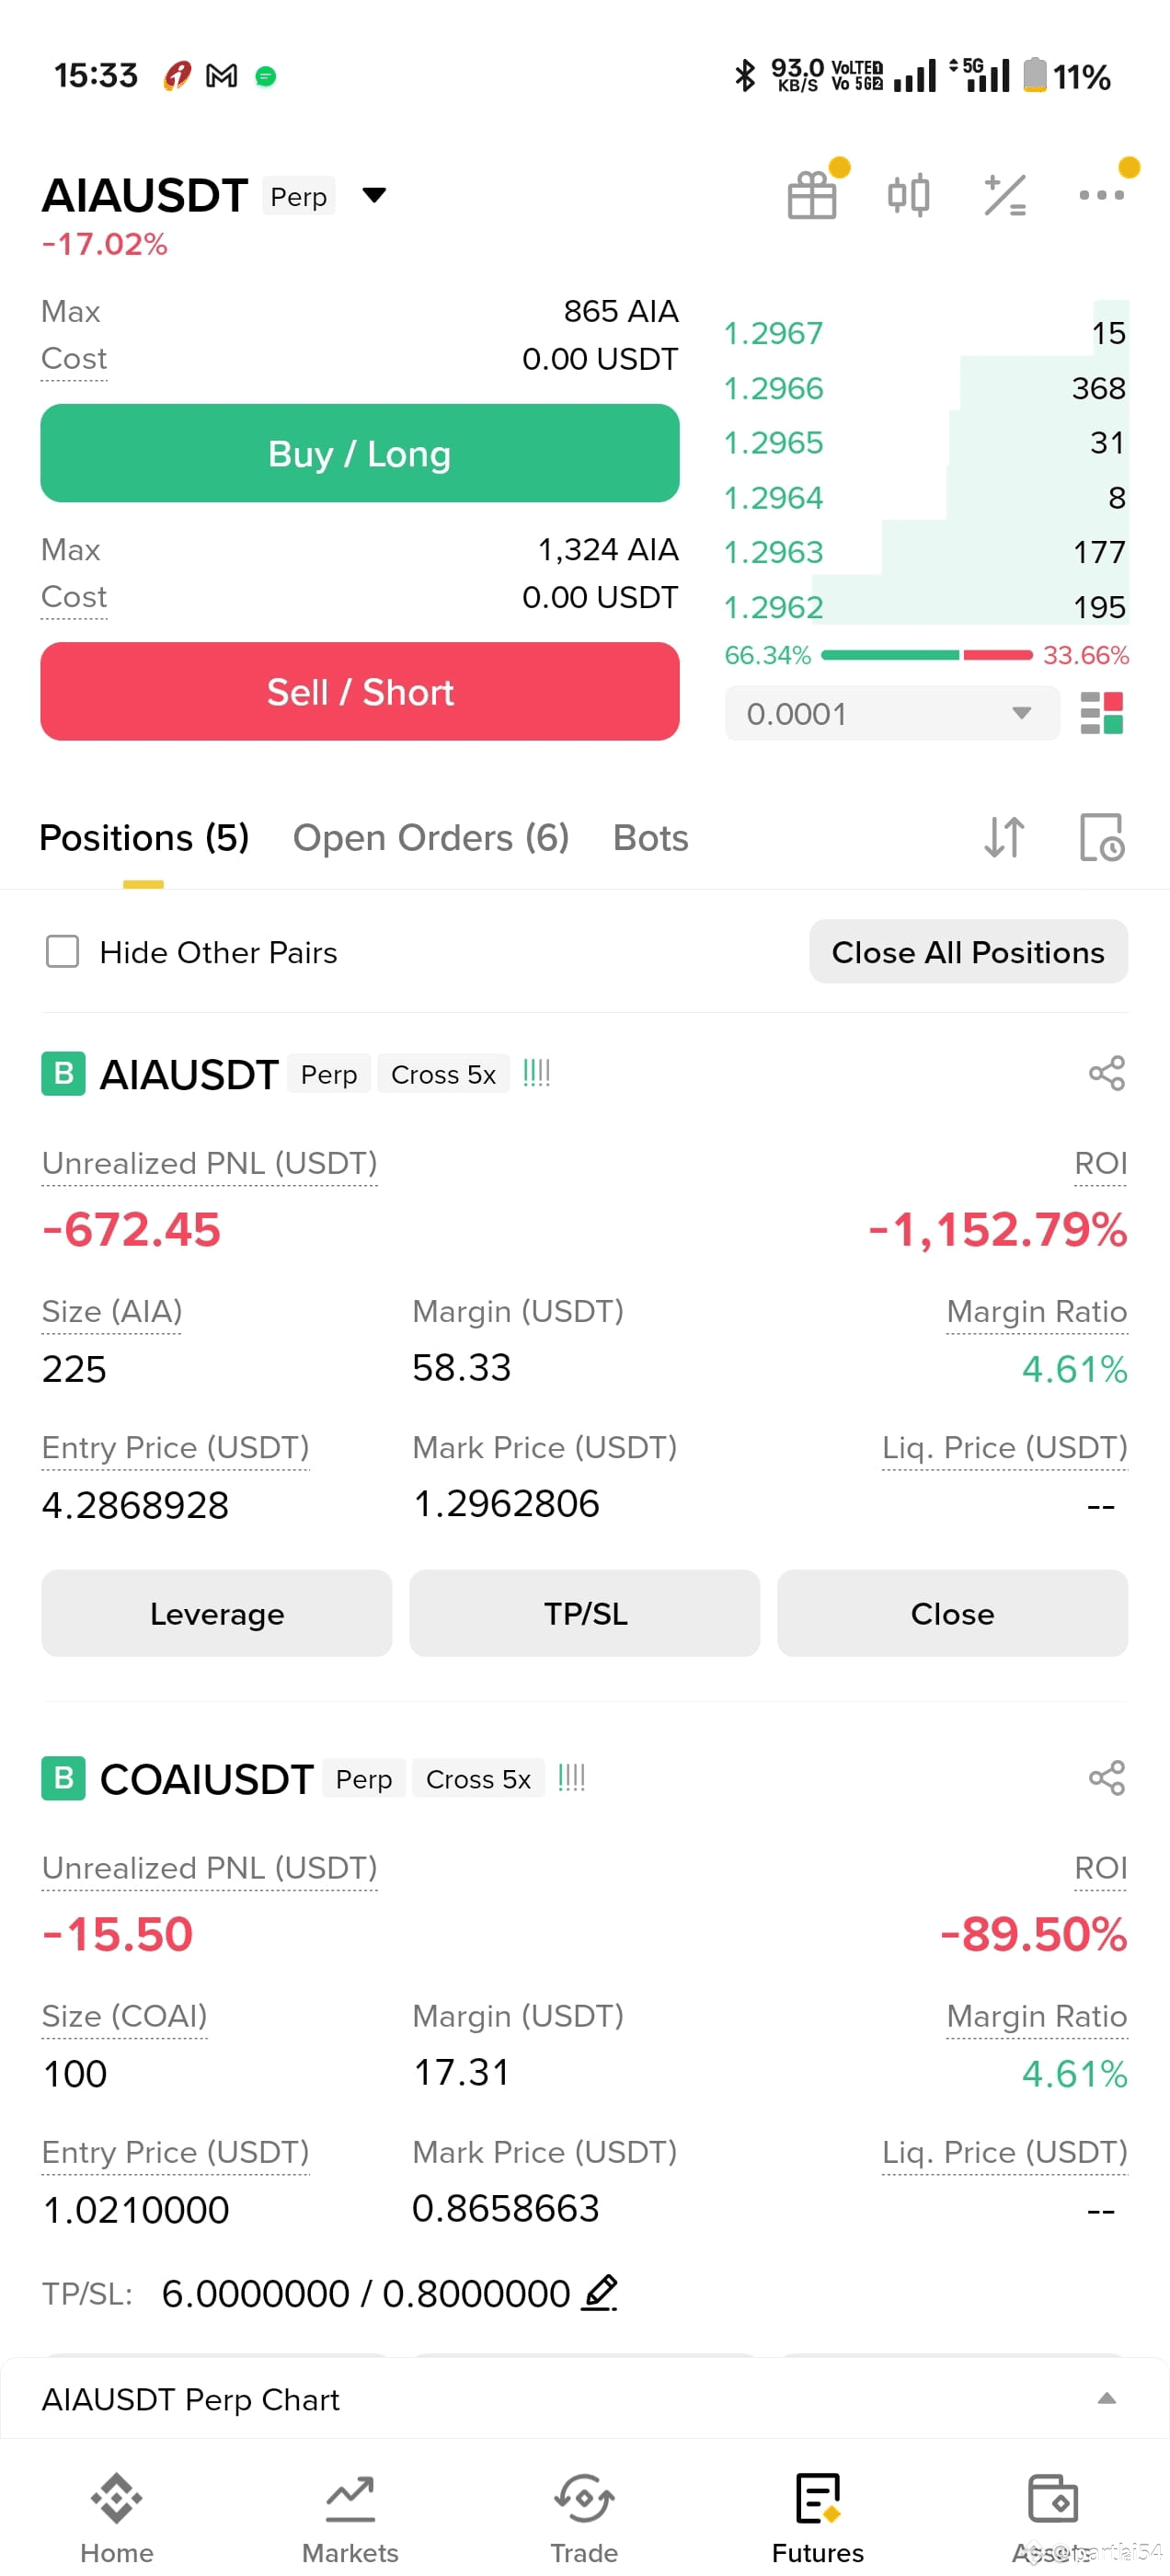Open the gift rewards icon
The height and width of the screenshot is (2576, 1170).
point(812,194)
